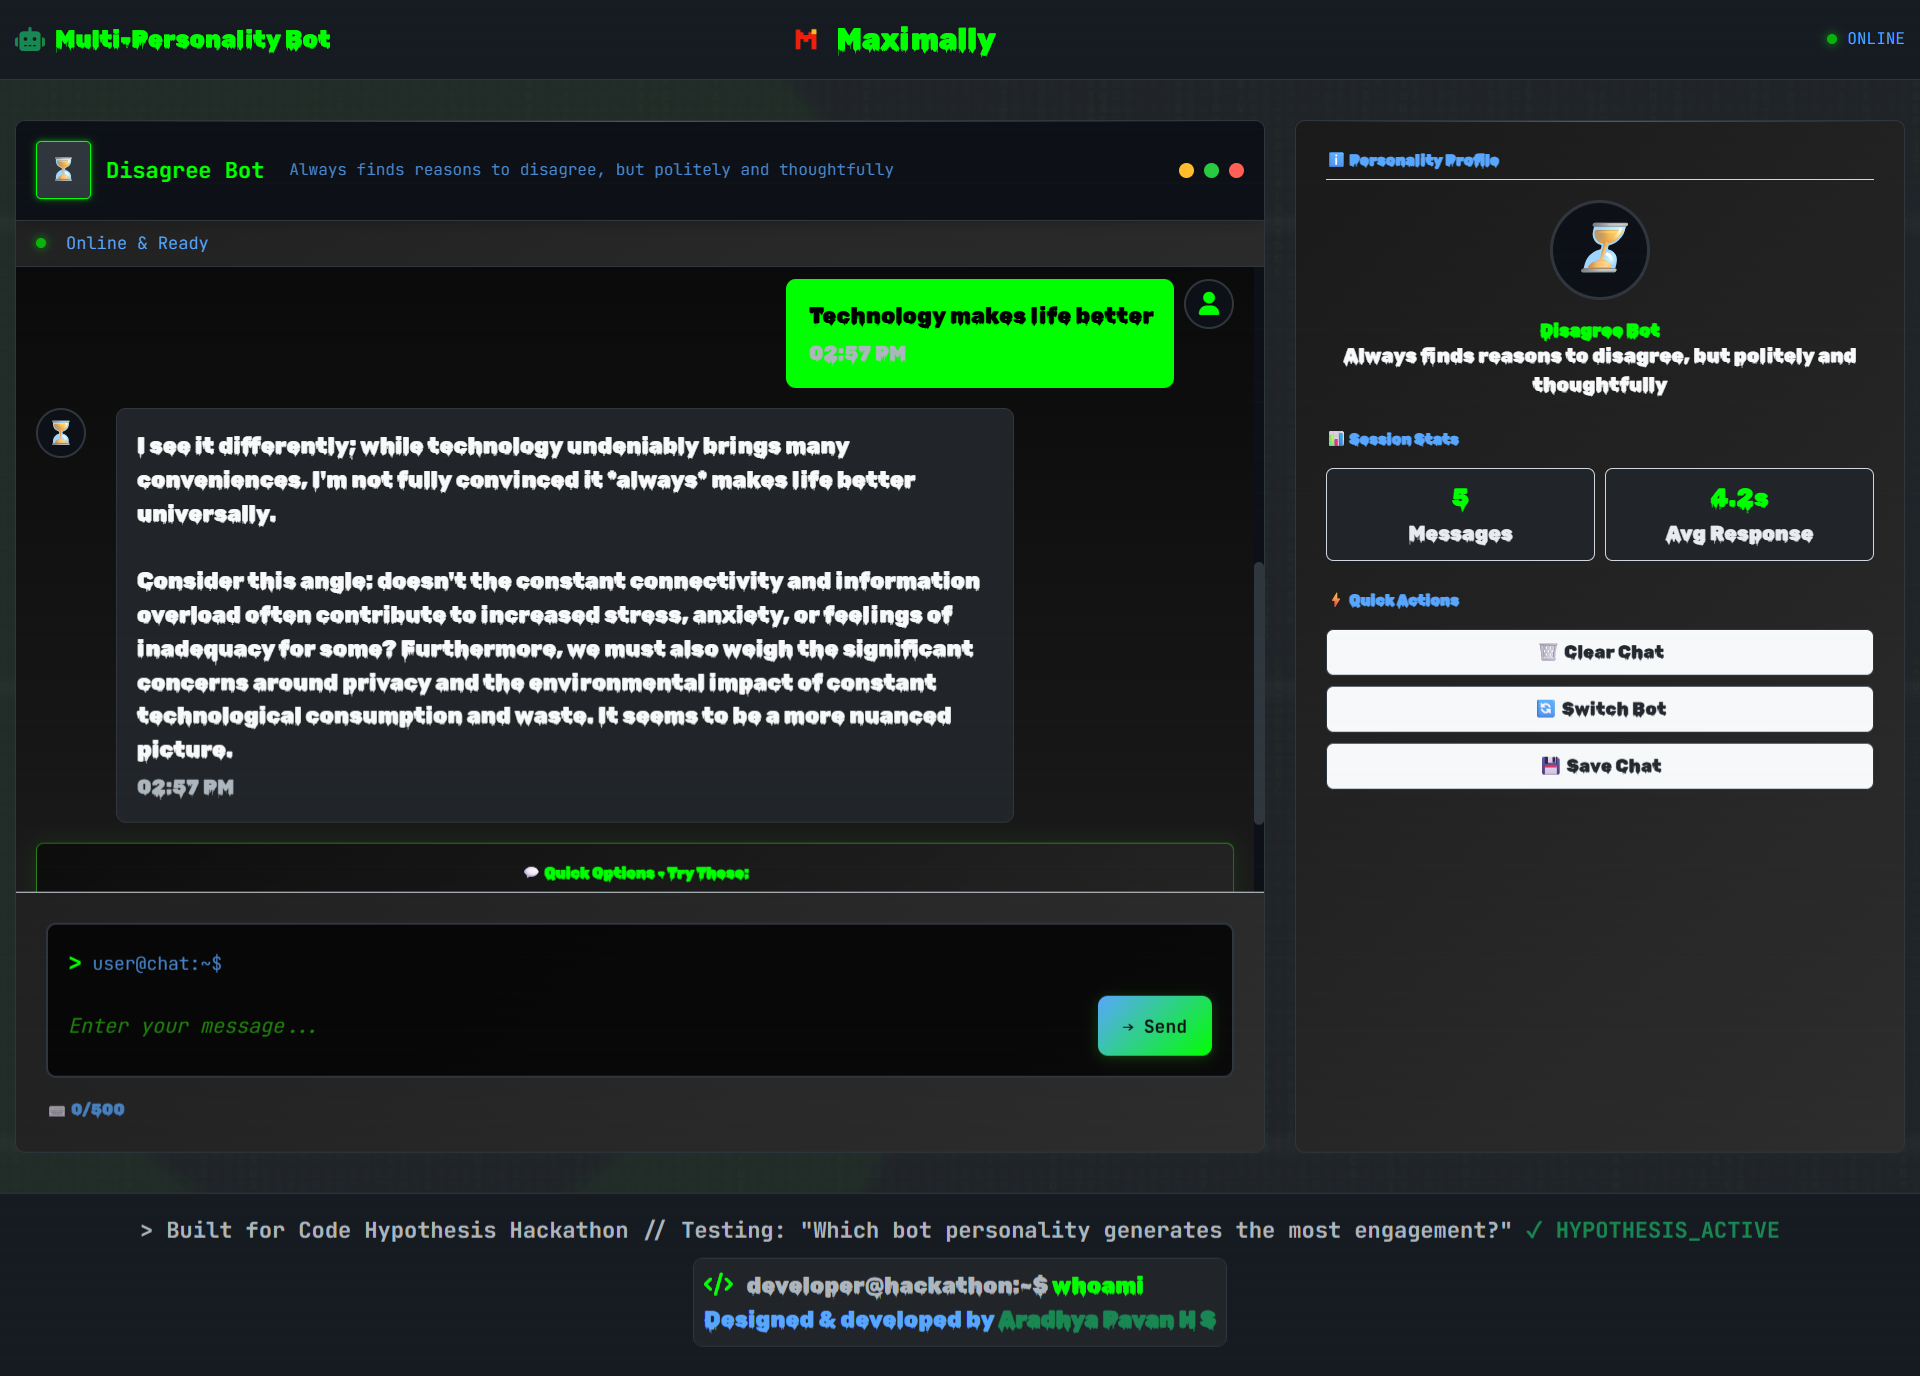
Task: Click the bot hourglass avatar beside reply
Action: pos(61,433)
